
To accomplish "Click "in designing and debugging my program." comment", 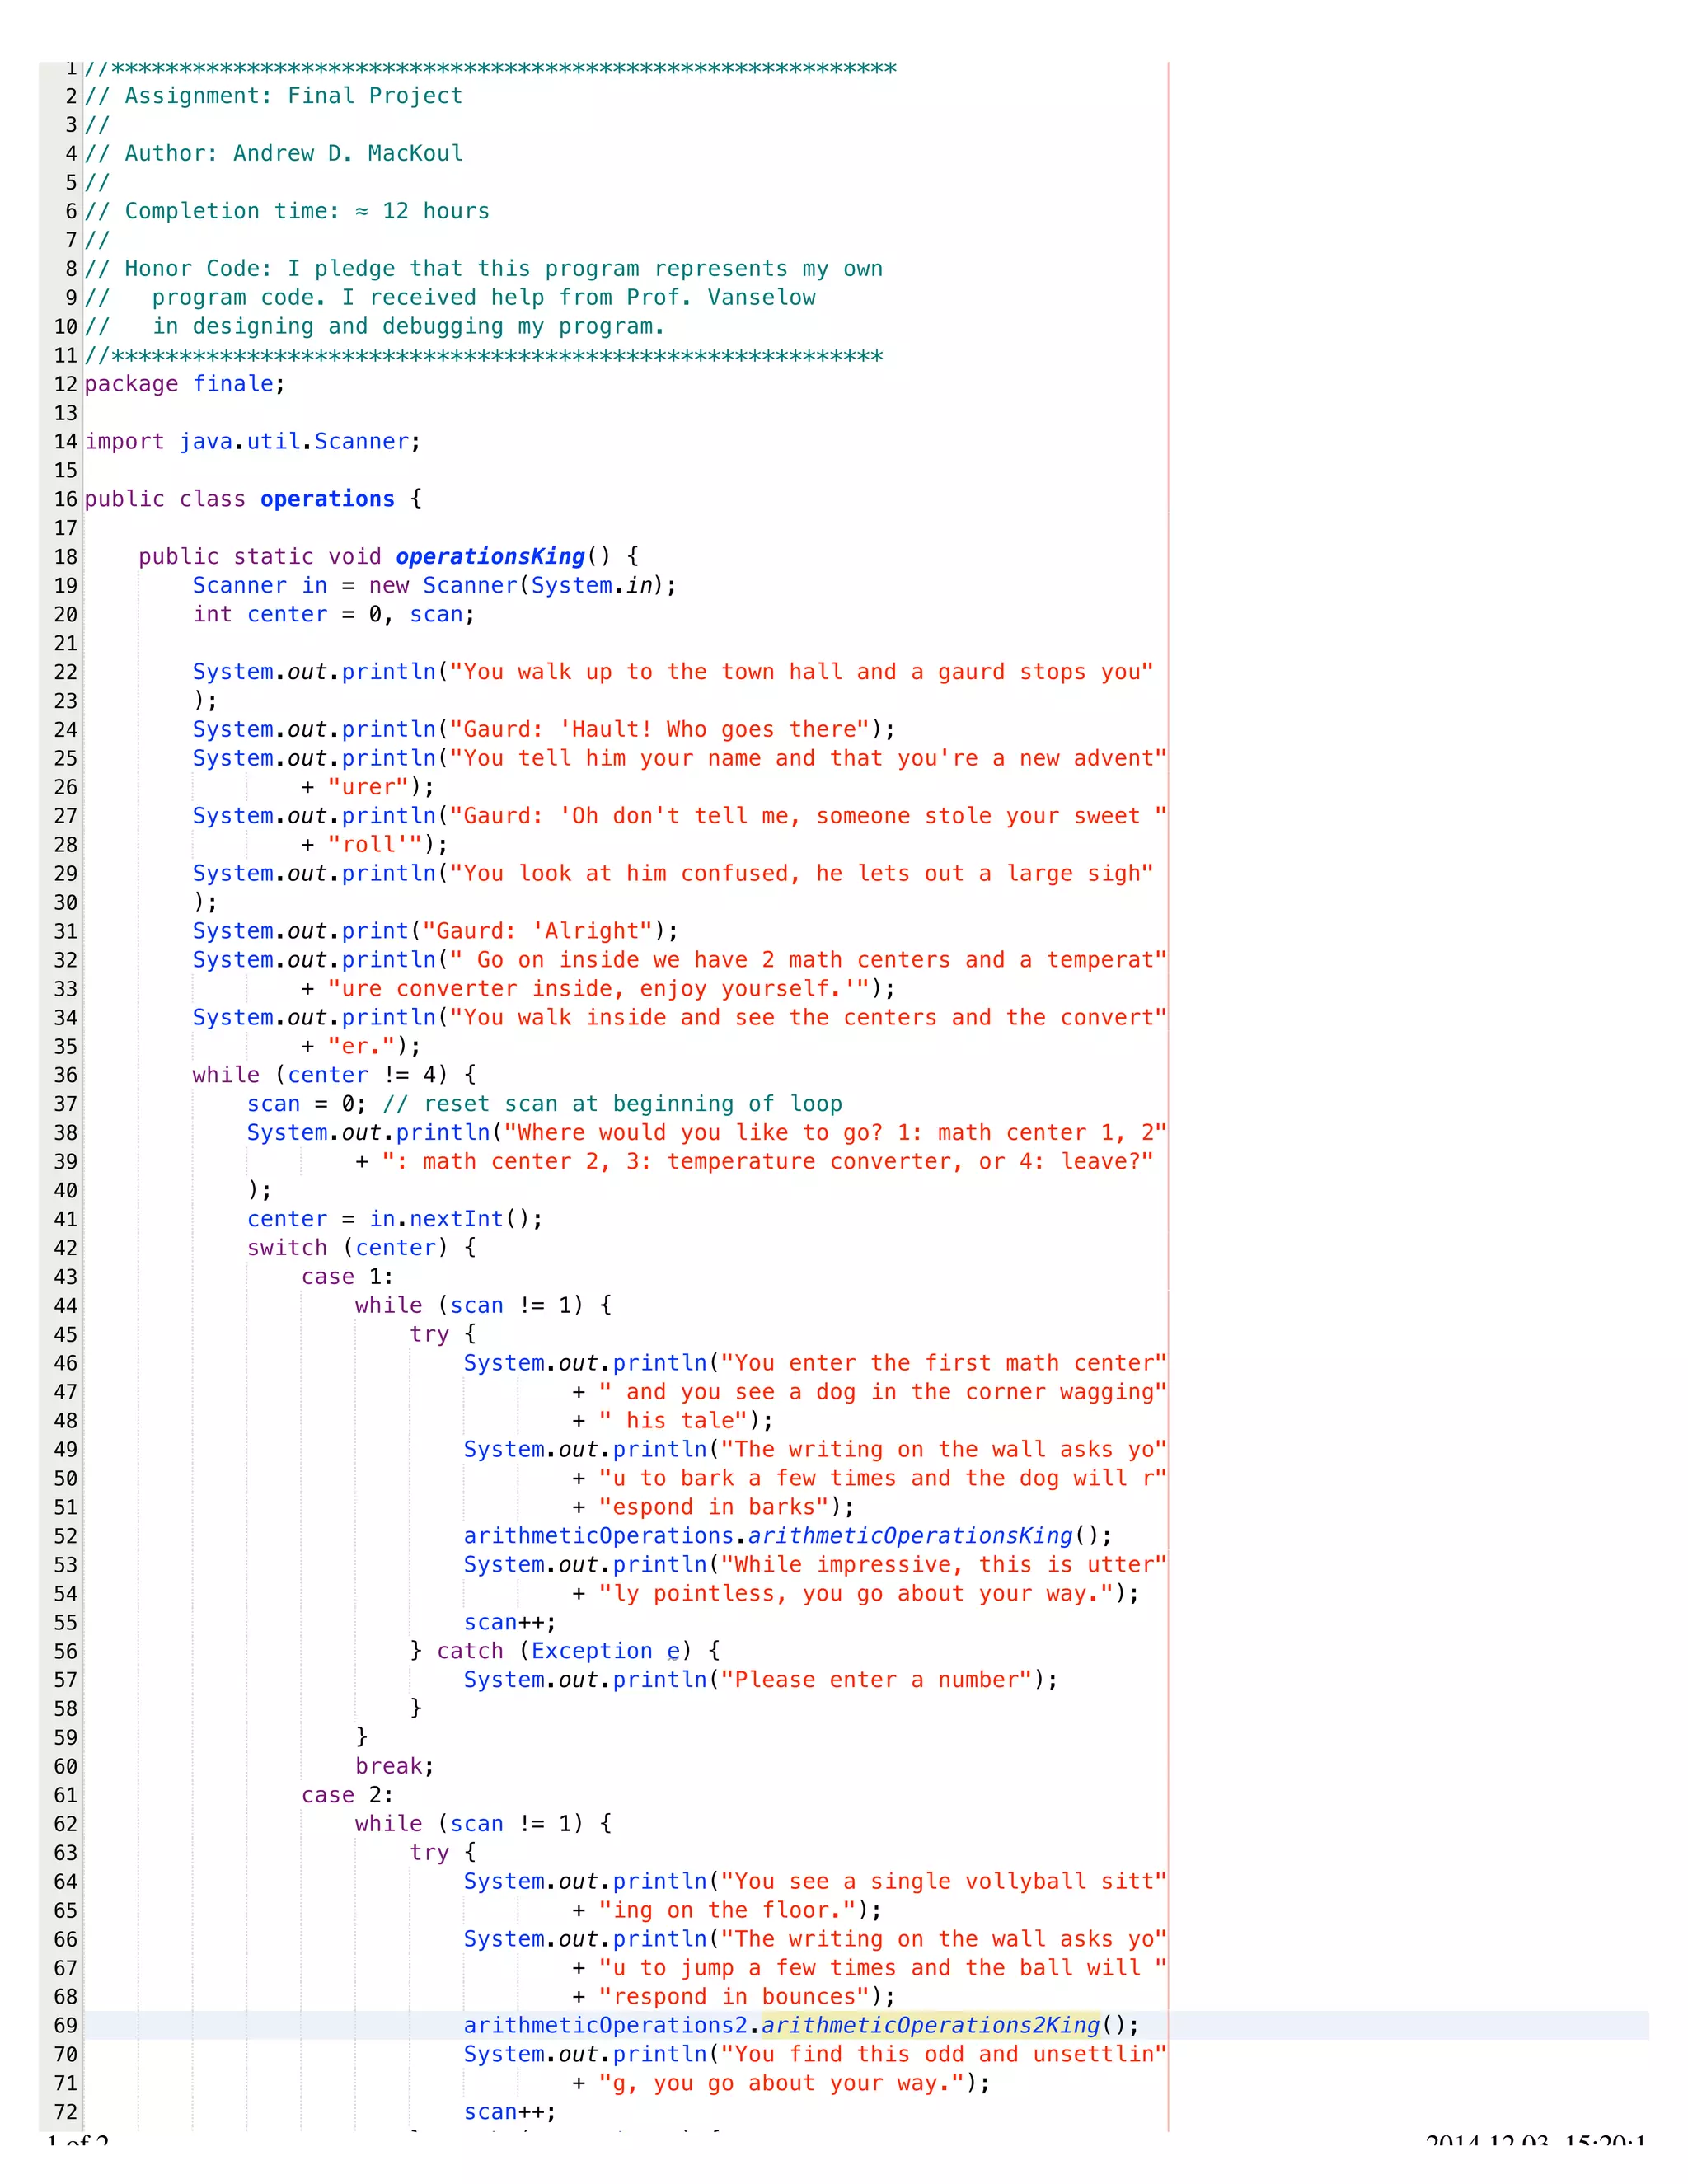I will pyautogui.click(x=408, y=327).
